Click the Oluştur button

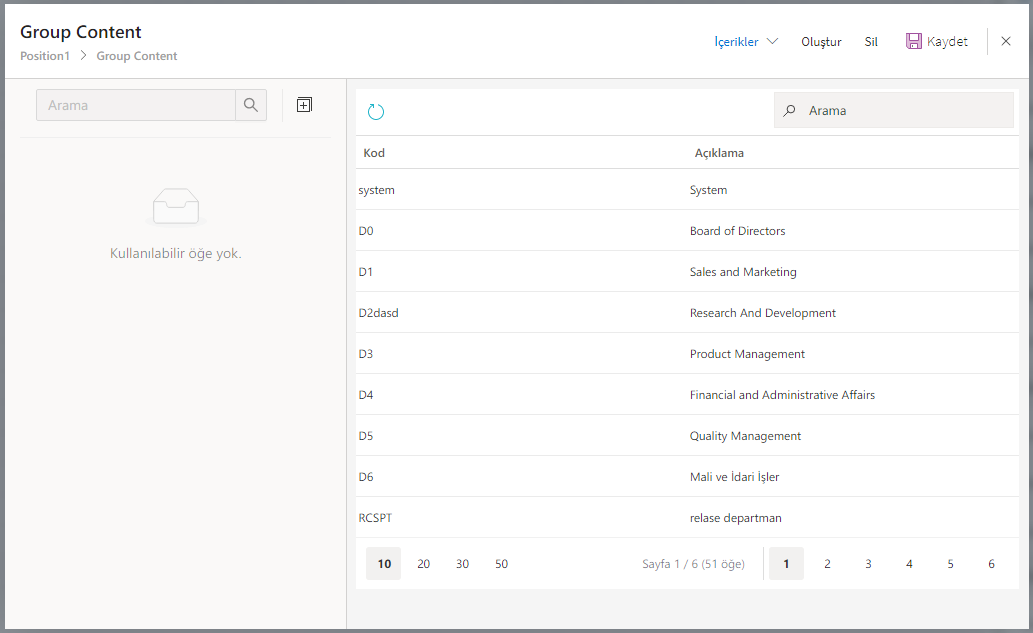821,42
